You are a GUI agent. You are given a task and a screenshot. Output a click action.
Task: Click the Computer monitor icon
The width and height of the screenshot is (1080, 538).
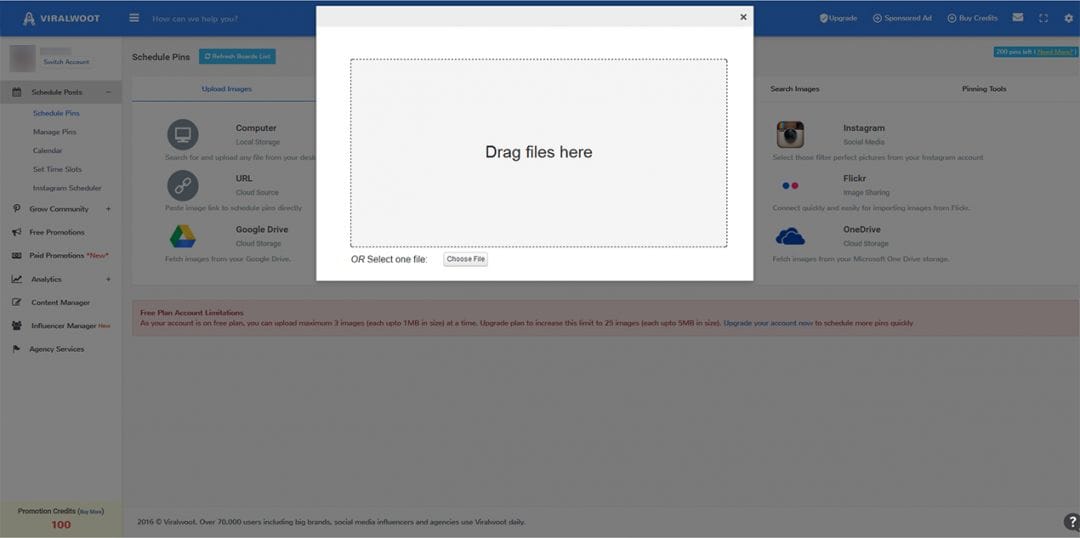coord(183,134)
